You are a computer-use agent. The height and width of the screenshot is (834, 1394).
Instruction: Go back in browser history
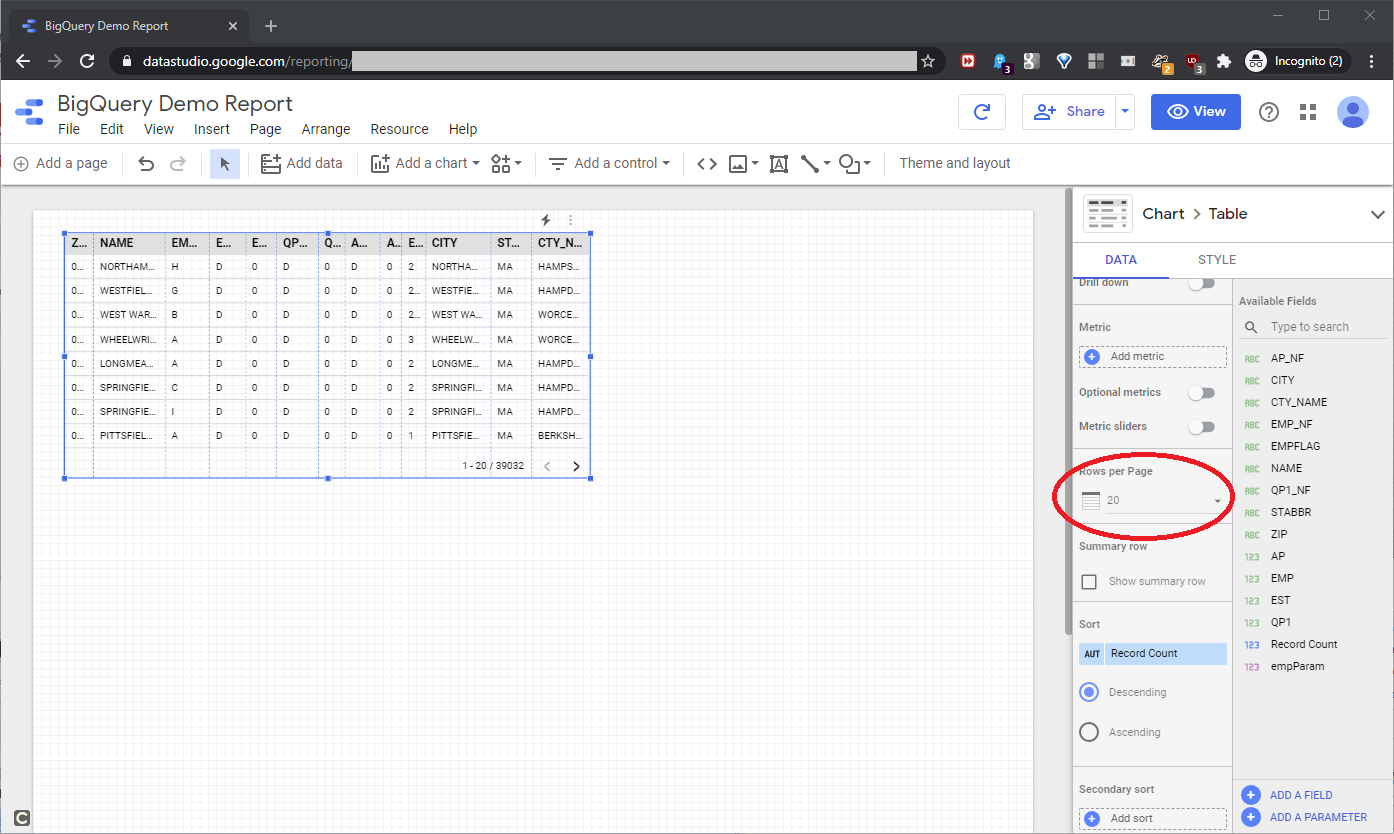[x=23, y=61]
